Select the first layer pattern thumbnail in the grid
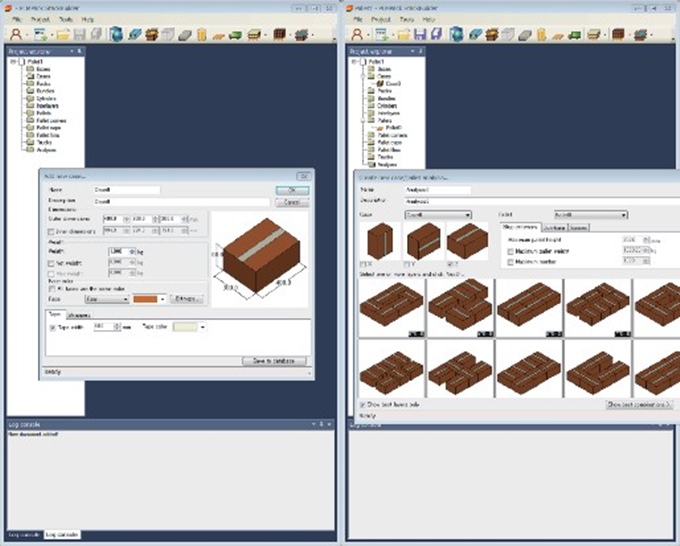 [391, 307]
